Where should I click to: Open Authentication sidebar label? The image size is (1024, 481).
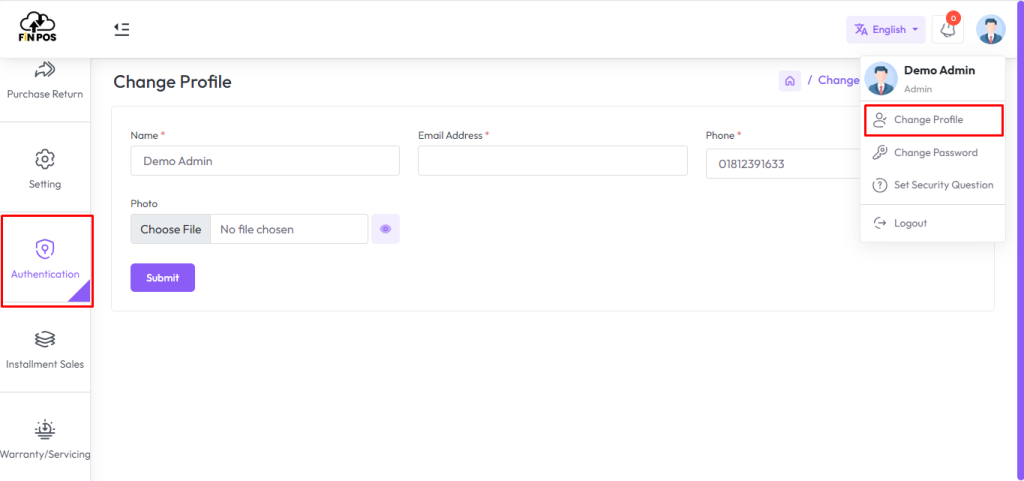pos(45,274)
